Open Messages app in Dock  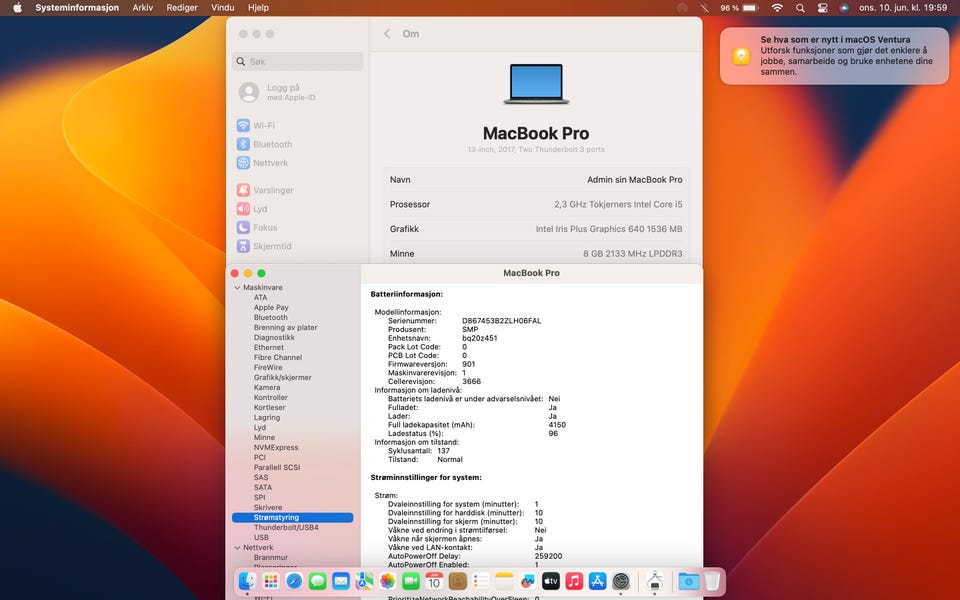coord(317,580)
